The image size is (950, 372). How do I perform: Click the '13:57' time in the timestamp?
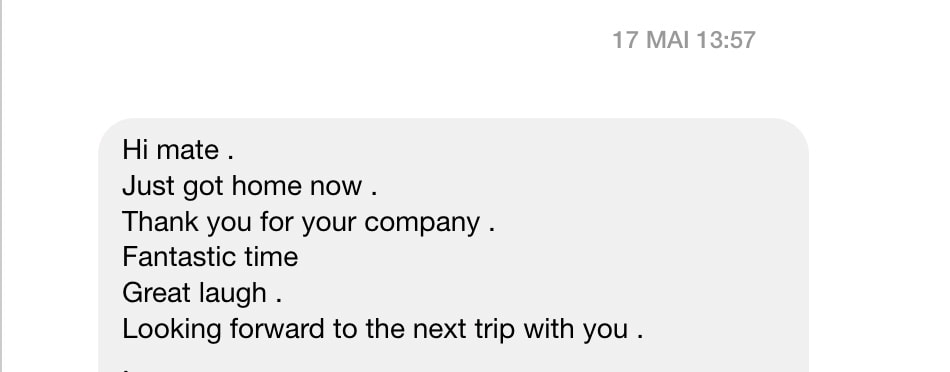tap(726, 40)
